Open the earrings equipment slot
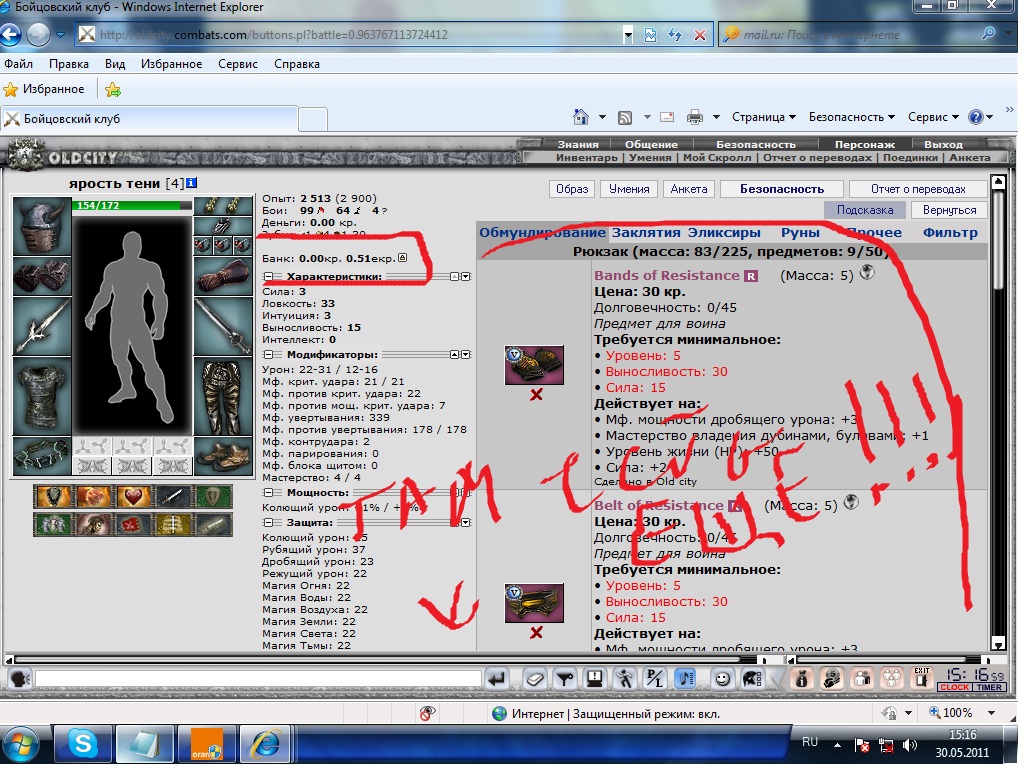The image size is (1024, 768). (223, 206)
